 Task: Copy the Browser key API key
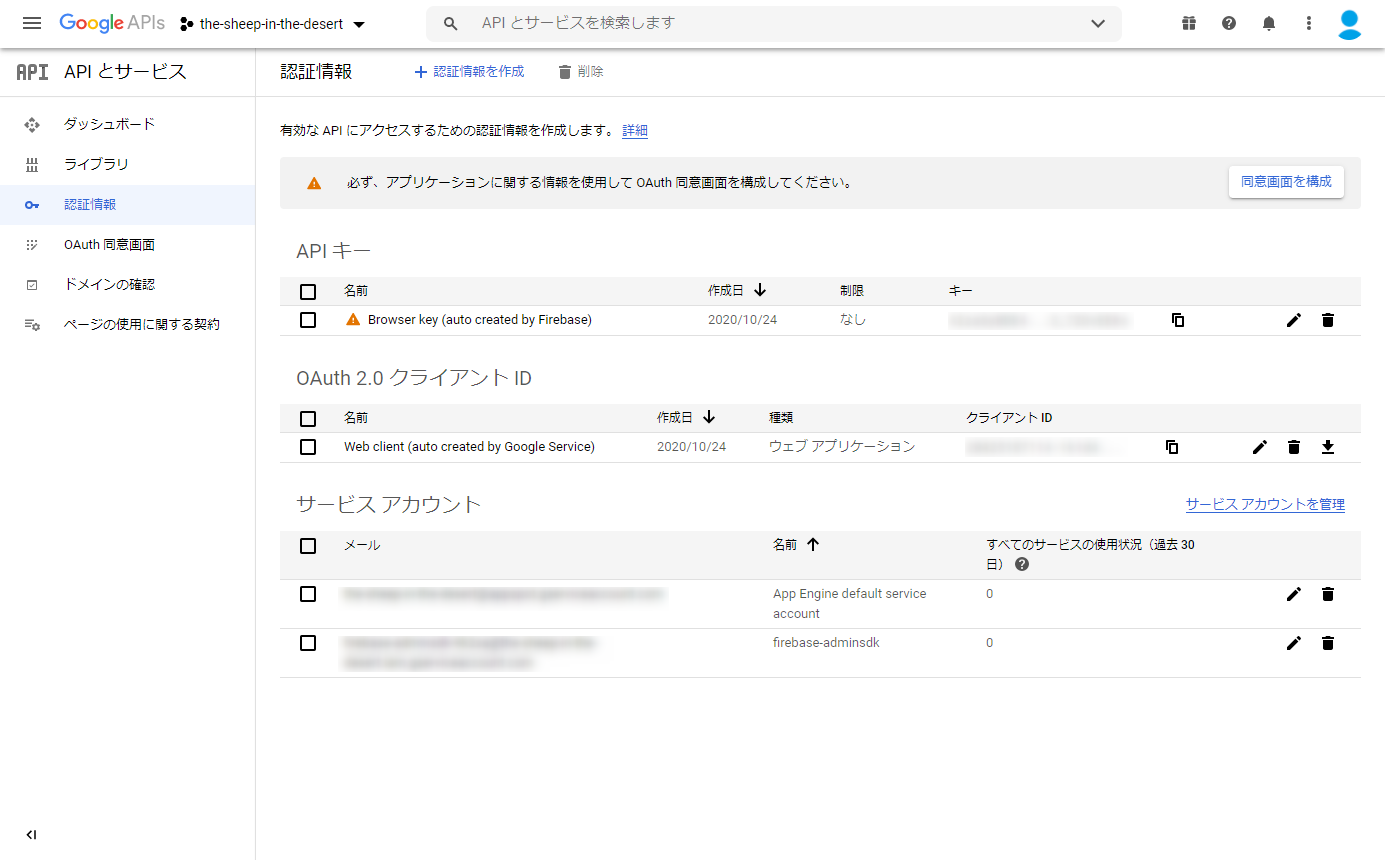tap(1177, 319)
